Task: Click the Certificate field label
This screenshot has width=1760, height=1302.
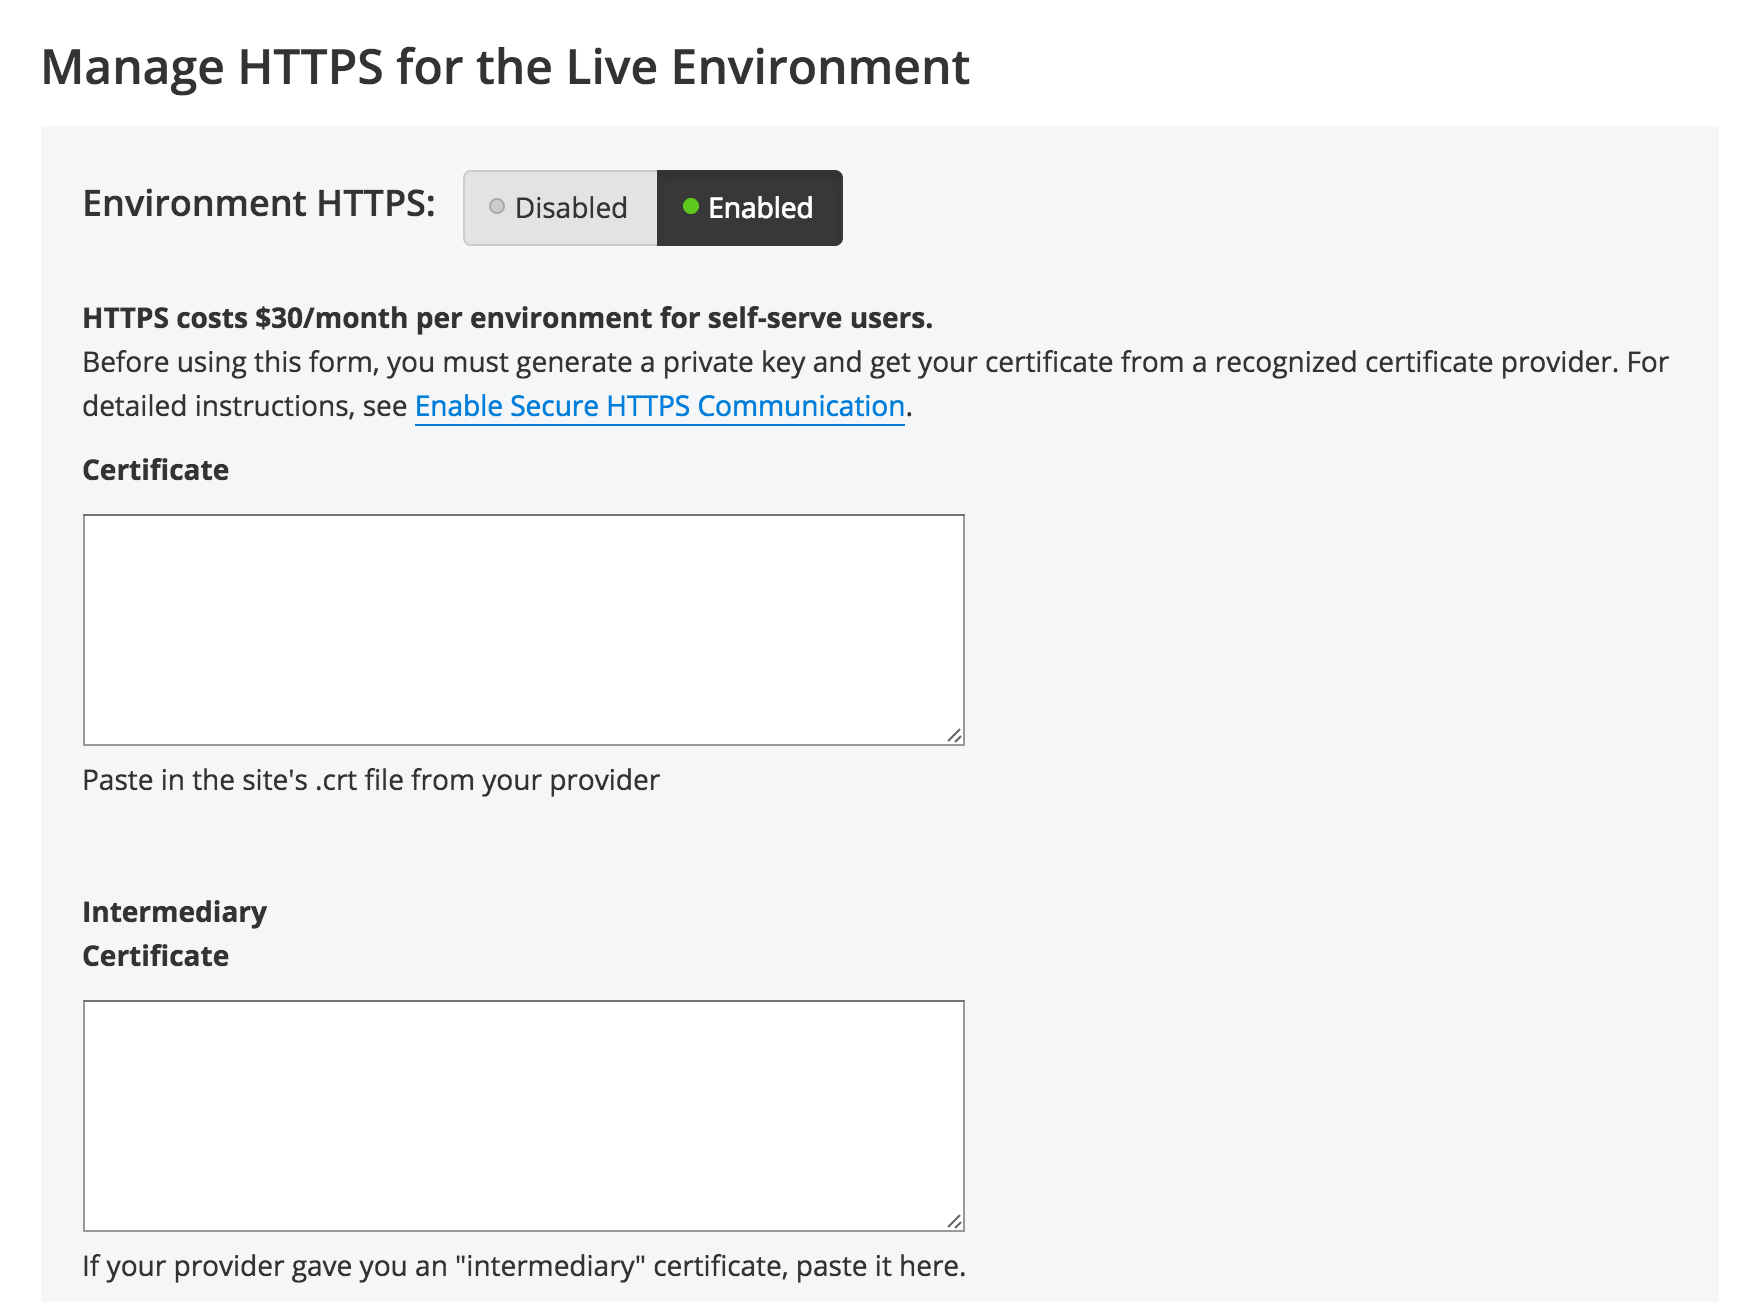Action: [x=155, y=470]
